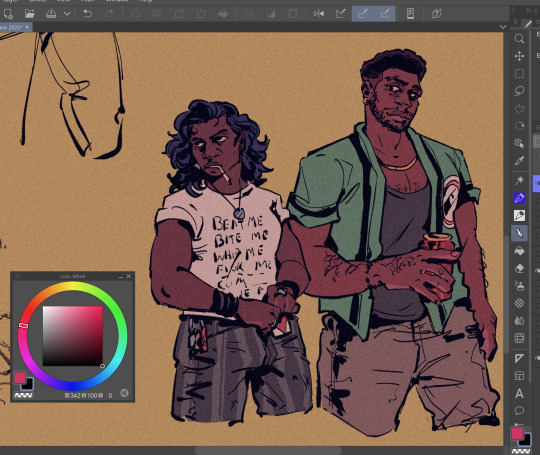
Task: Click the flip-horizontal mirrored triangles icon
Action: [319, 14]
